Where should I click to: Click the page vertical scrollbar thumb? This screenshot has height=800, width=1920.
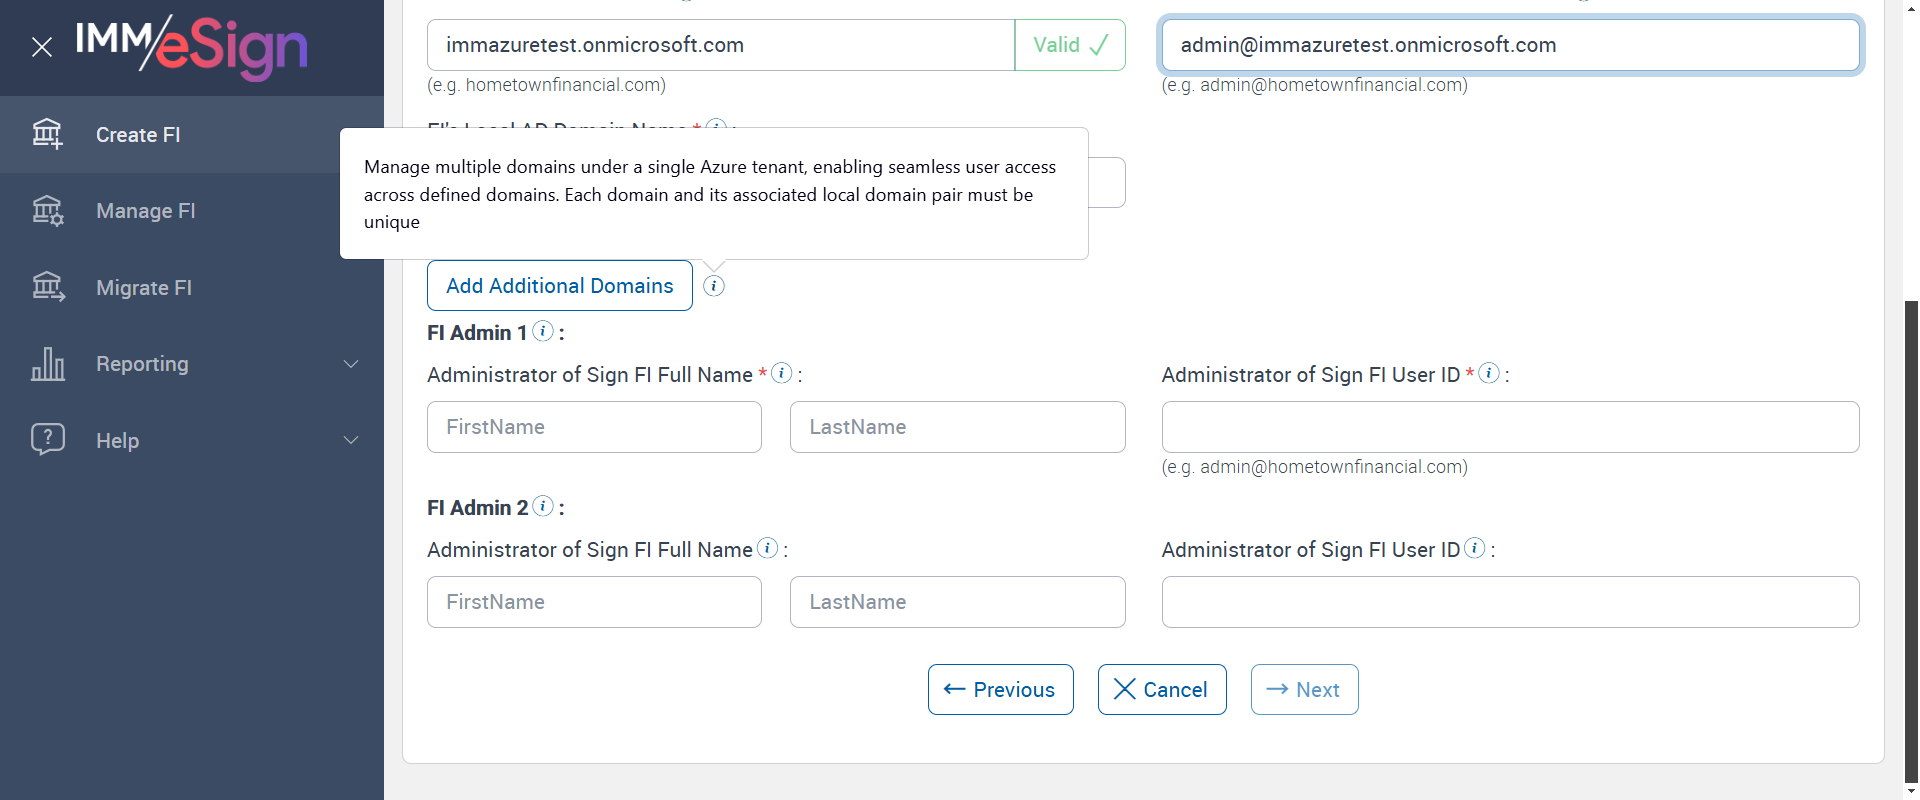pos(1911,540)
